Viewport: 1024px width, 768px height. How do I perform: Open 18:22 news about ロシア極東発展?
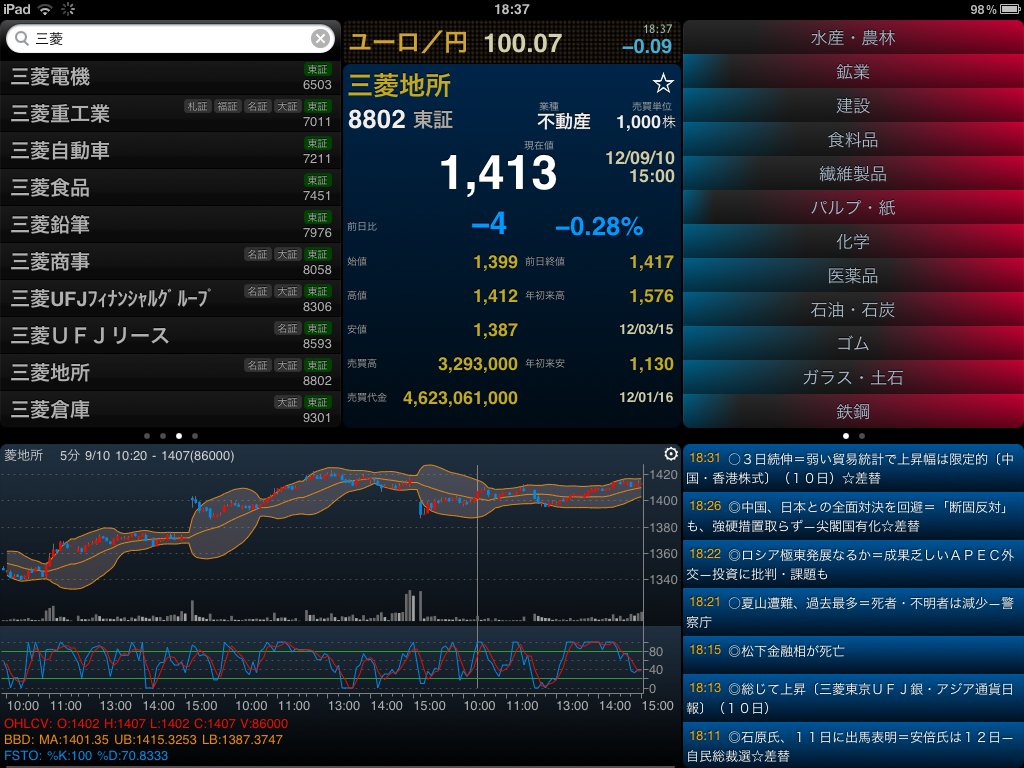point(853,564)
